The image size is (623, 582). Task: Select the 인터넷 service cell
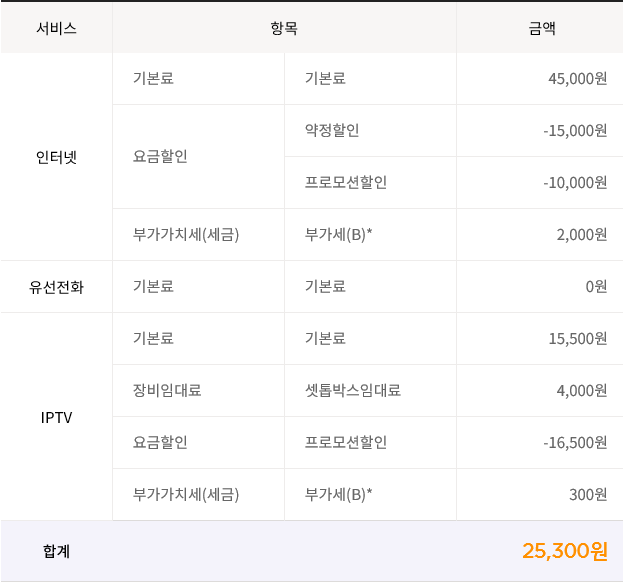tap(56, 157)
